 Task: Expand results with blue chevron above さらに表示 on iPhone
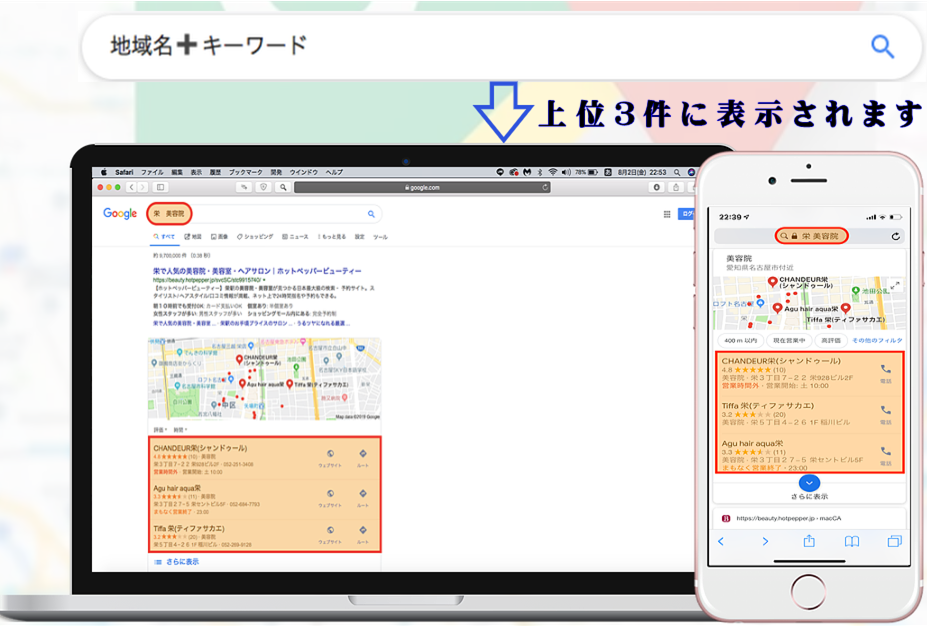point(811,483)
